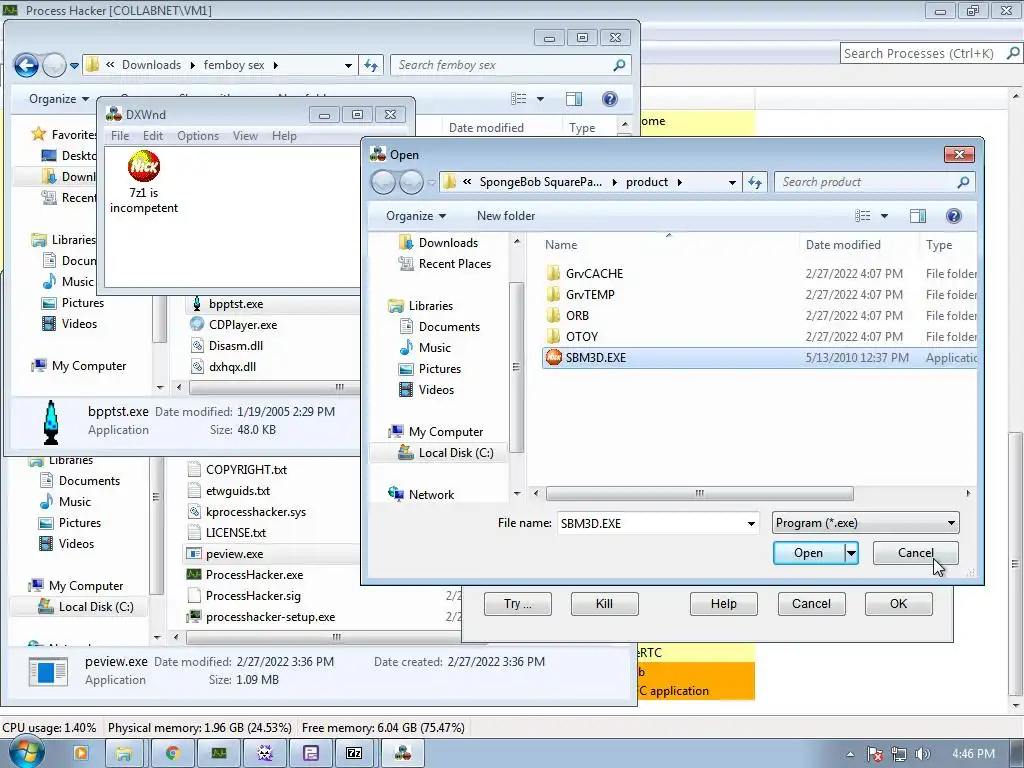Select the 7z1 is incompetent Nick icon in DXWnd
Screen dimensions: 1024x768
144,166
